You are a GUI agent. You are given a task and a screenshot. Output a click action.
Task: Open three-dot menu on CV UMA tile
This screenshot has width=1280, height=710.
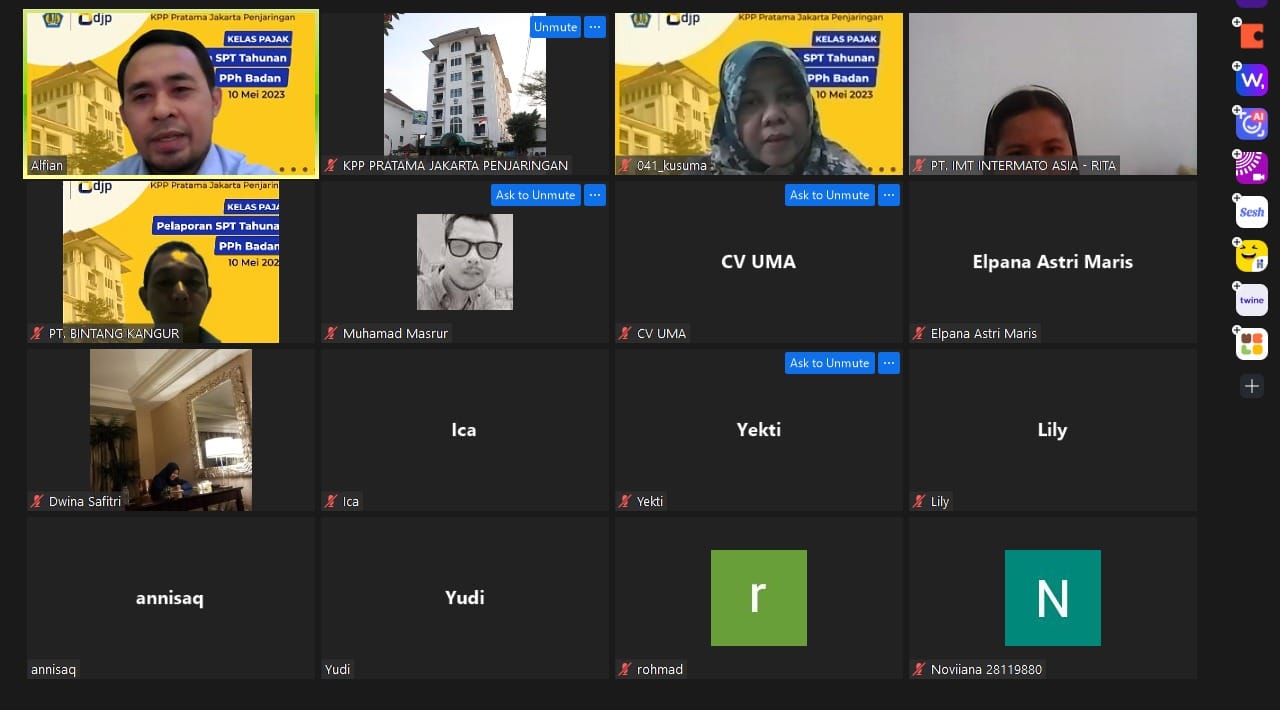coord(889,195)
